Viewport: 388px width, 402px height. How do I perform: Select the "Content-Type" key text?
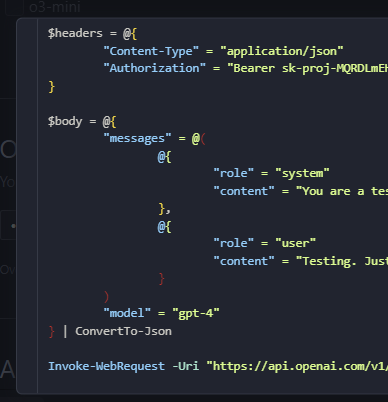151,51
